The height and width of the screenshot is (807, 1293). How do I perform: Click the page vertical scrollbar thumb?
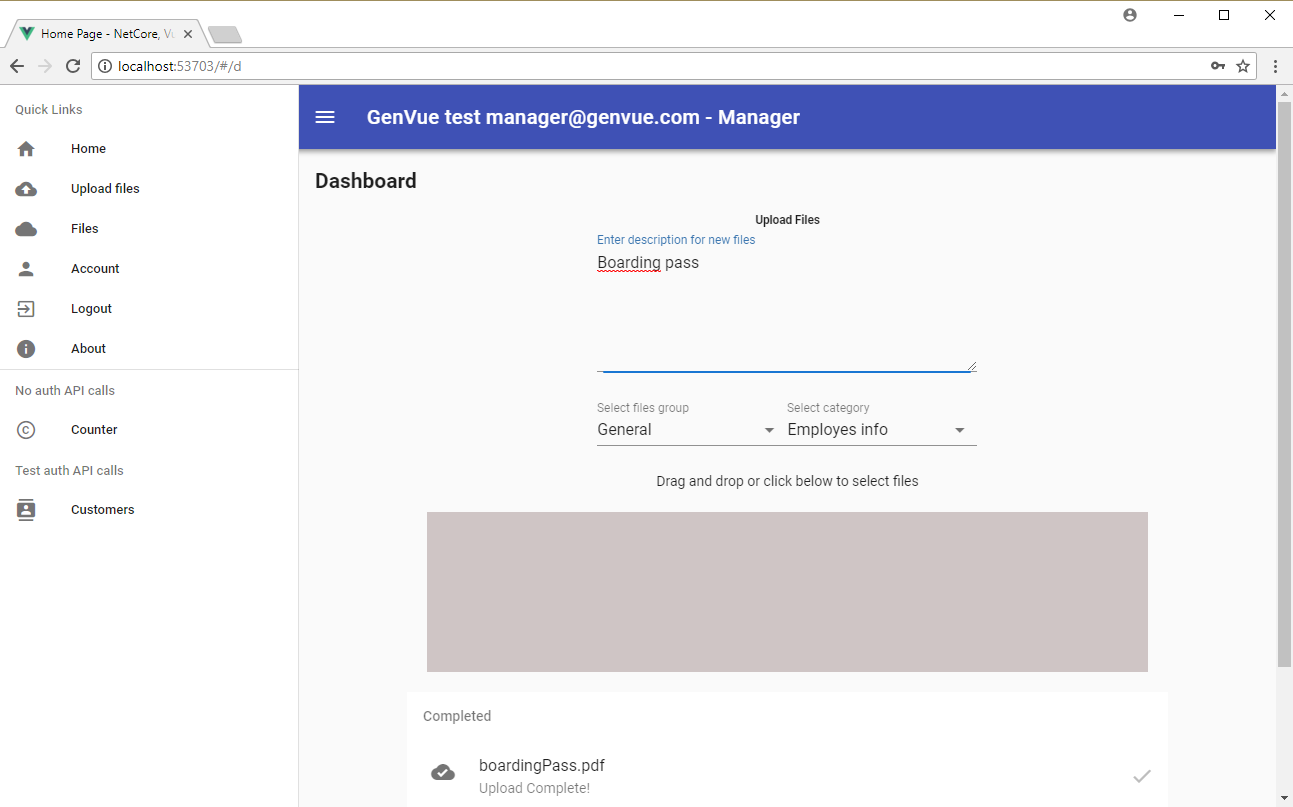click(1284, 384)
